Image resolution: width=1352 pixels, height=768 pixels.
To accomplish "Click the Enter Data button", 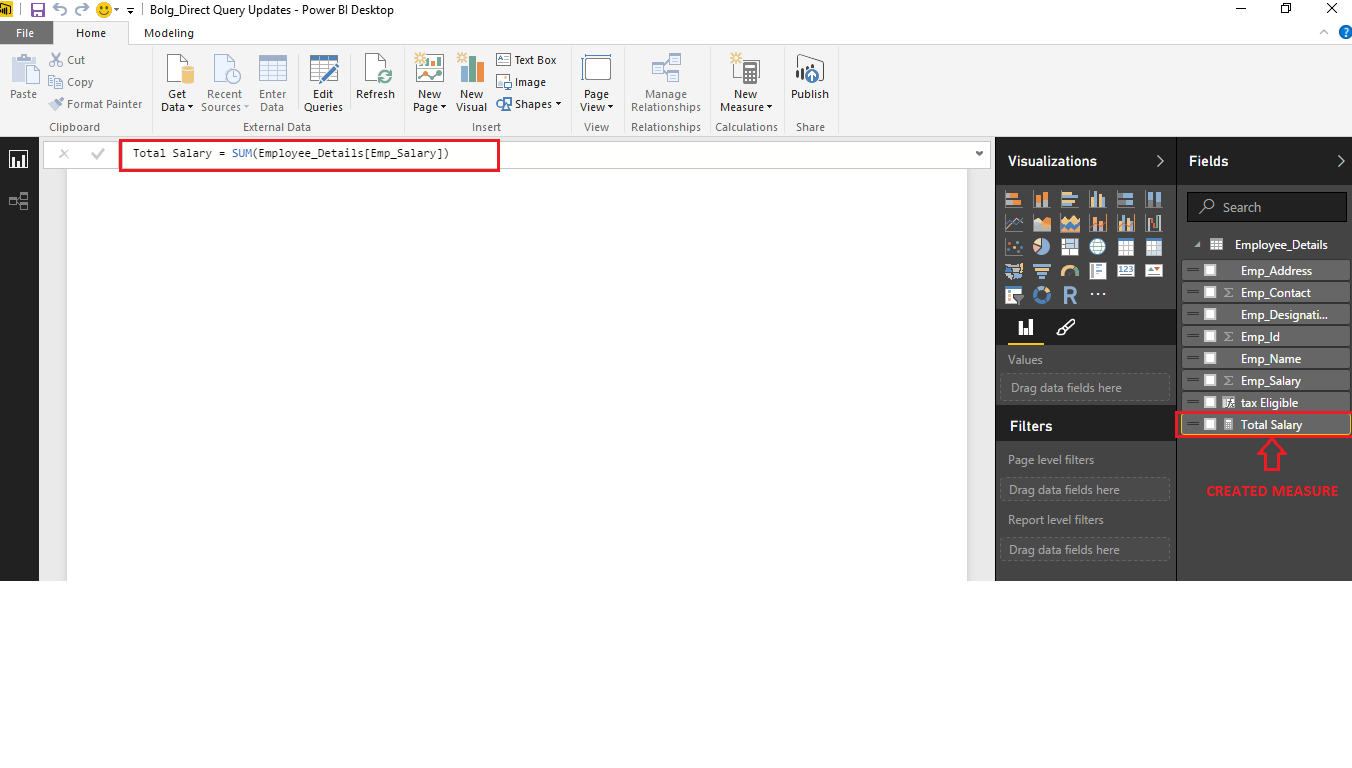I will [272, 83].
